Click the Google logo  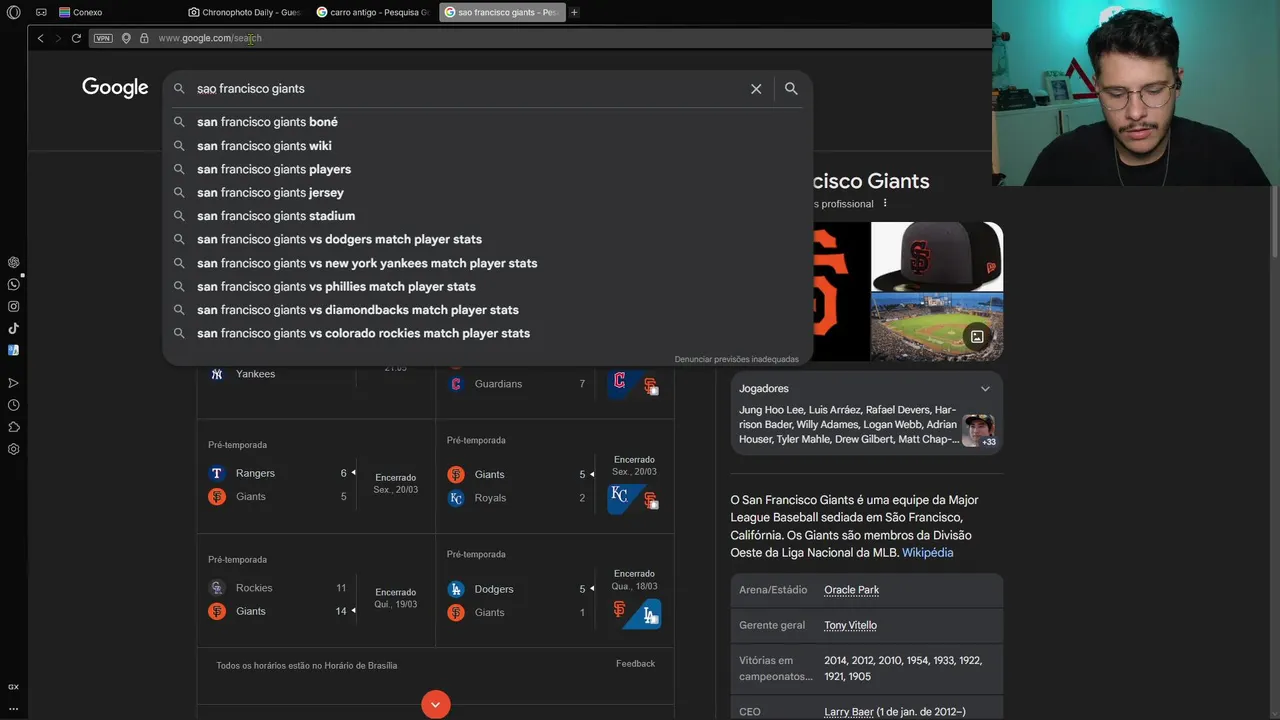click(115, 88)
